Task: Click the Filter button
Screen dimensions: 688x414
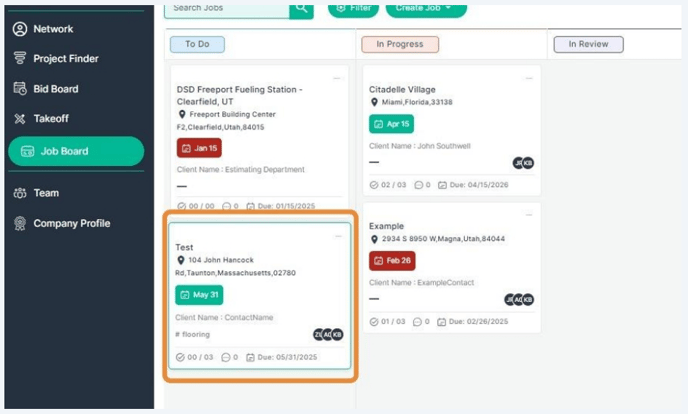Action: tap(354, 8)
